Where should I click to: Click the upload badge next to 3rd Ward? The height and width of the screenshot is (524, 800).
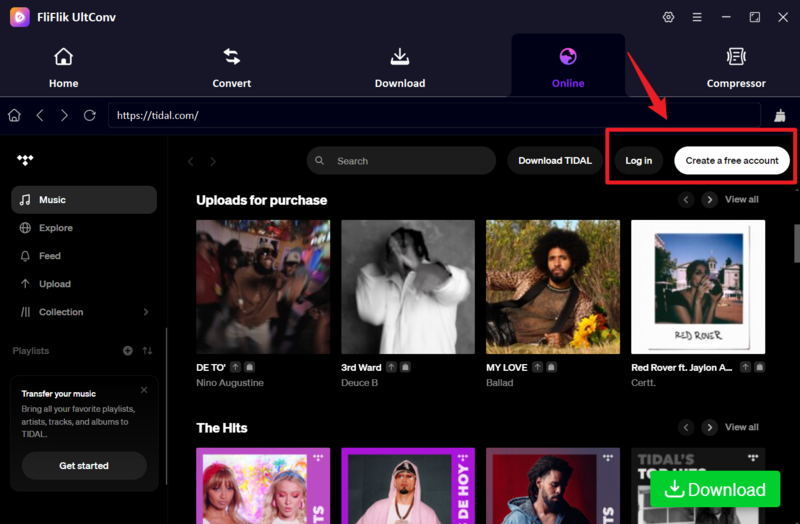click(x=391, y=367)
